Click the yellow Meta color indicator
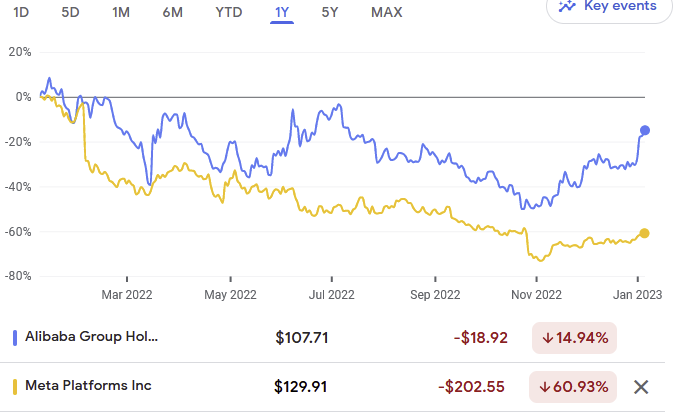 [x=15, y=386]
